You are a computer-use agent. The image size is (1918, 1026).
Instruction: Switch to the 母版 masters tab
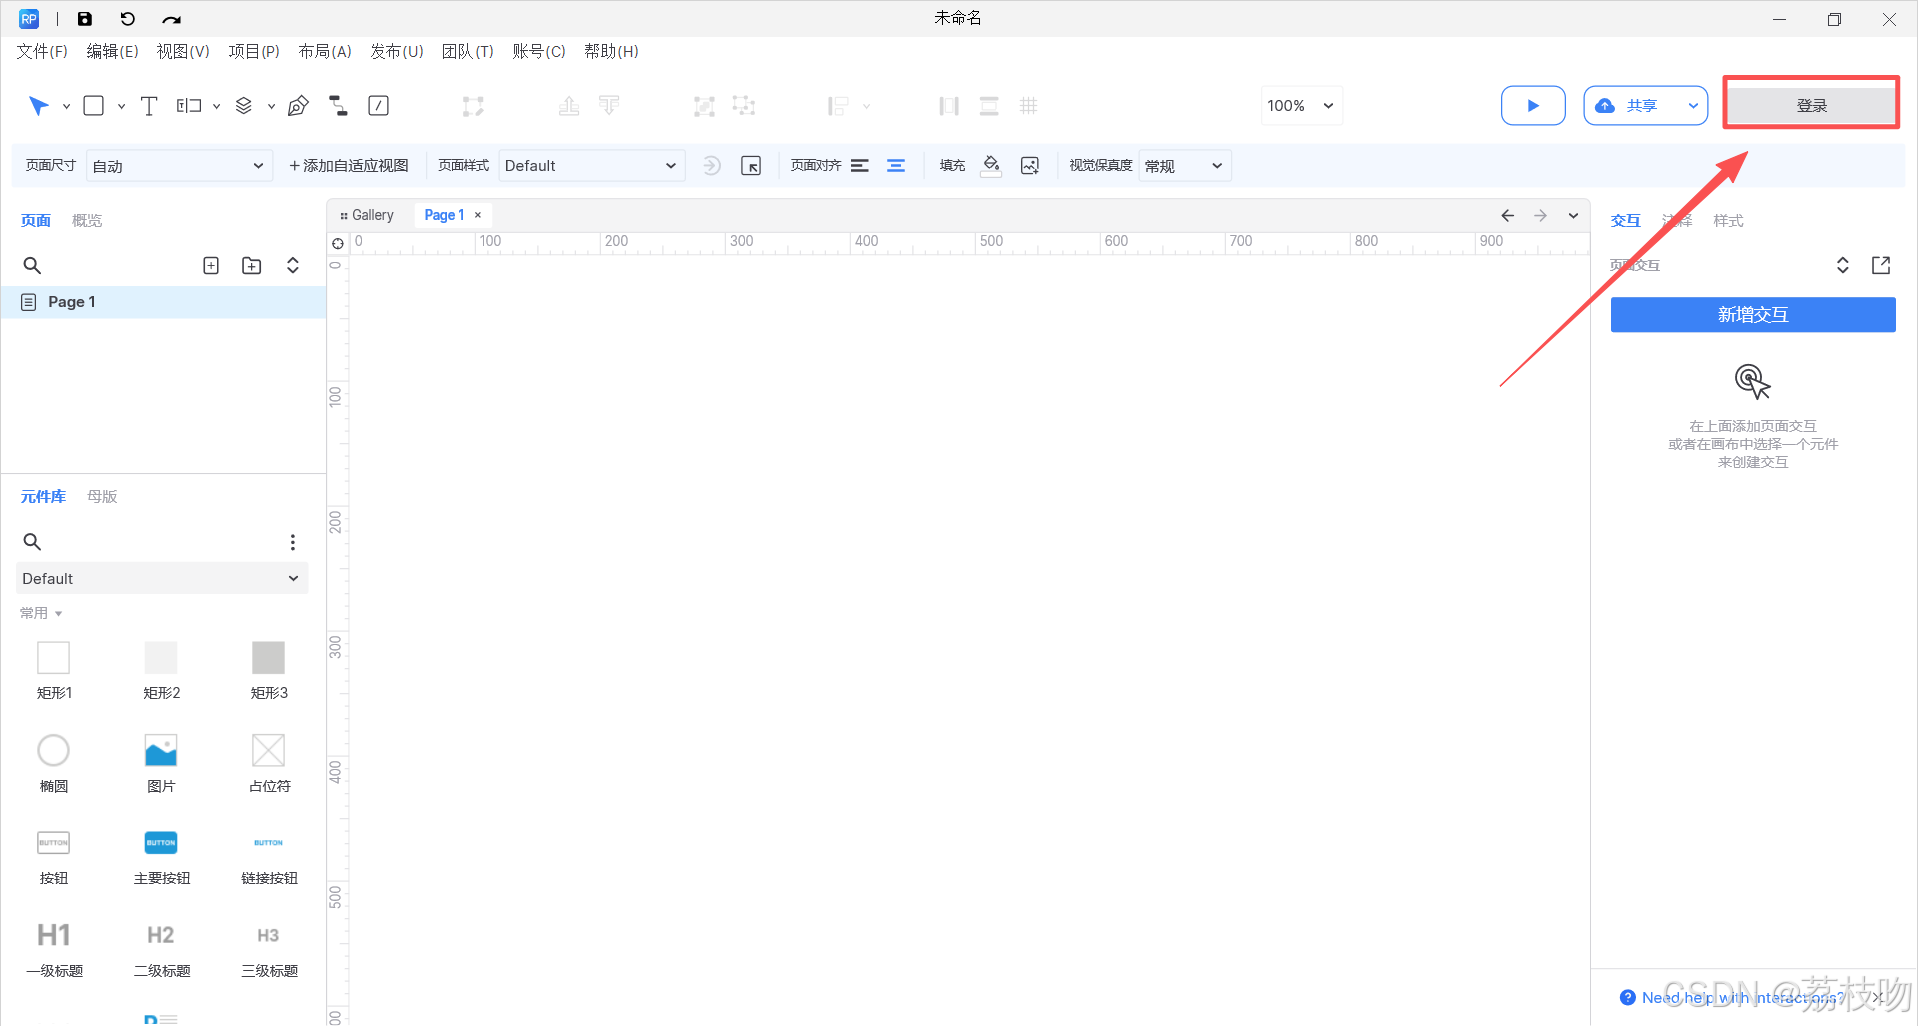[102, 496]
